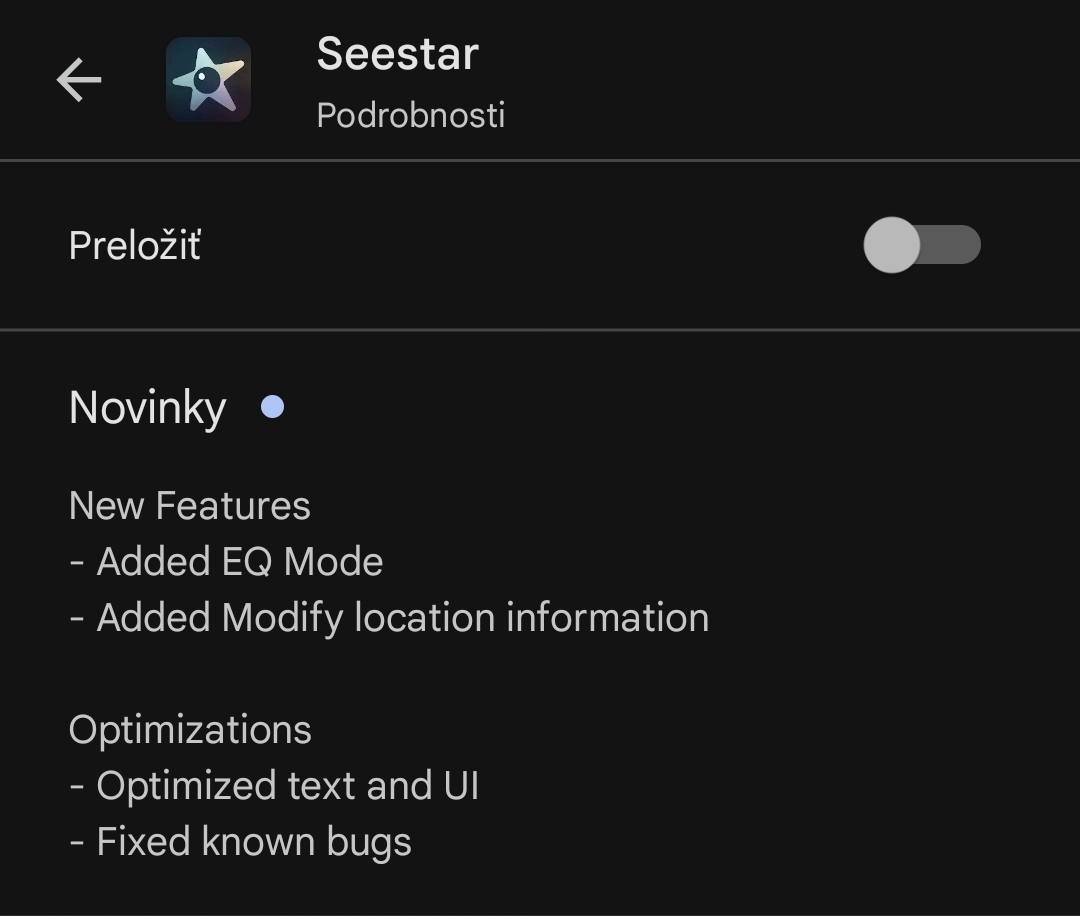Click the blue dot beside Novinky
The width and height of the screenshot is (1080, 916).
pyautogui.click(x=273, y=407)
